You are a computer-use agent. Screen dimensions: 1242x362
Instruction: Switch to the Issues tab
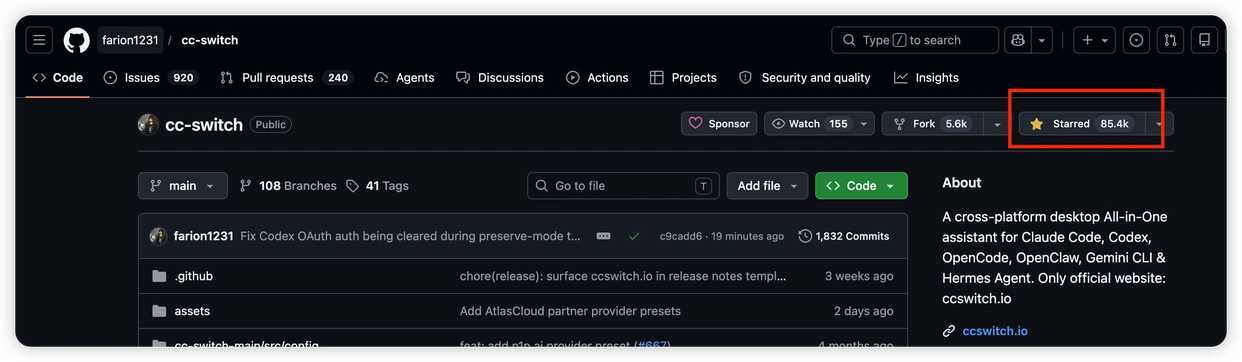[x=150, y=77]
